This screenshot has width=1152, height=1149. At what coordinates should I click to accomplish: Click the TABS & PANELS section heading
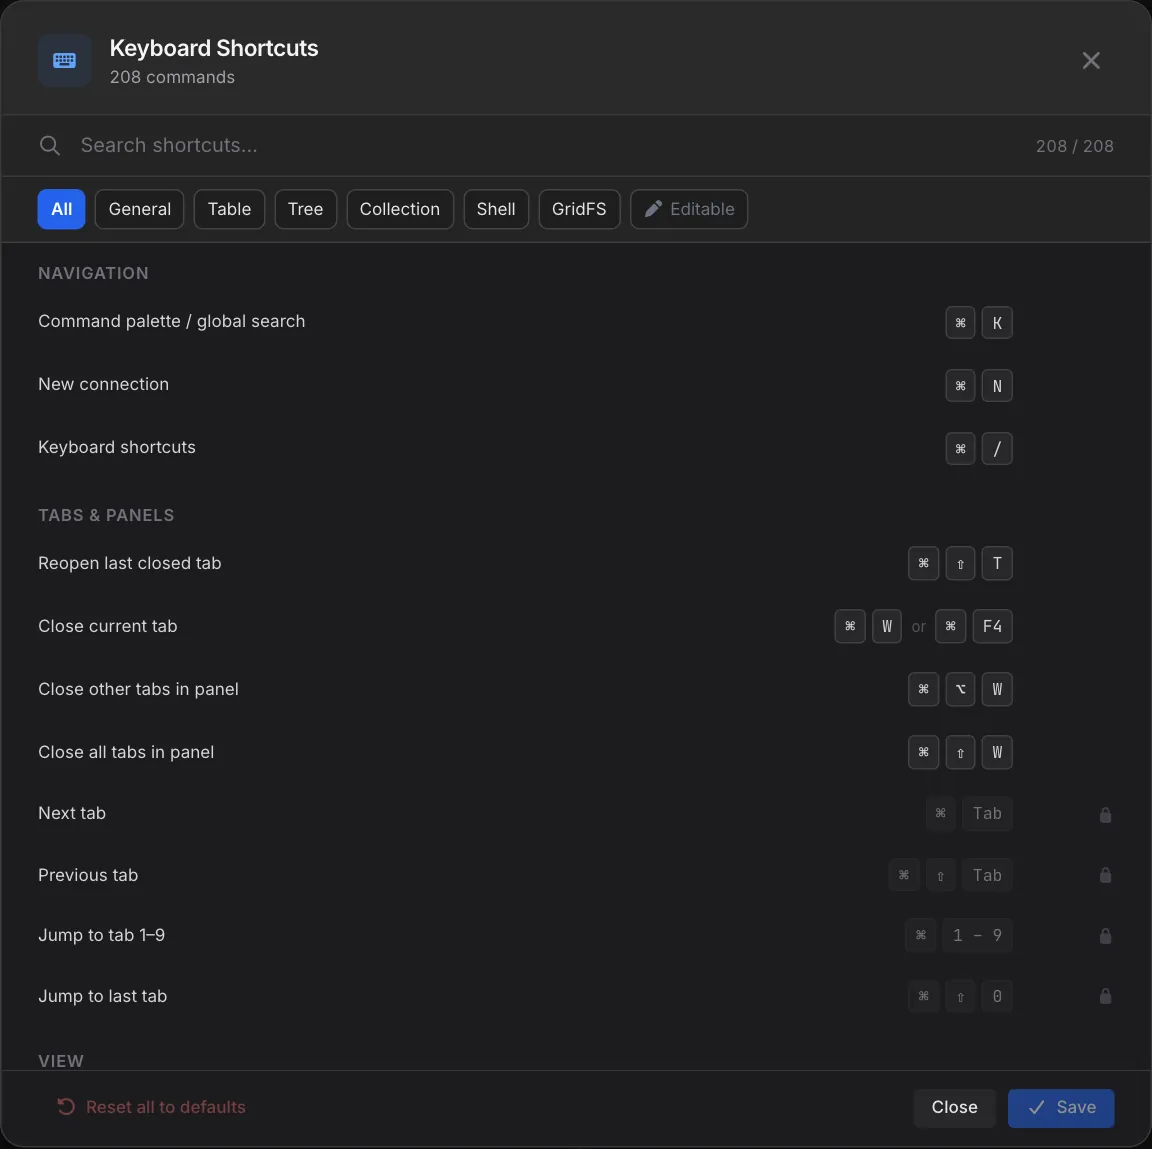(107, 515)
